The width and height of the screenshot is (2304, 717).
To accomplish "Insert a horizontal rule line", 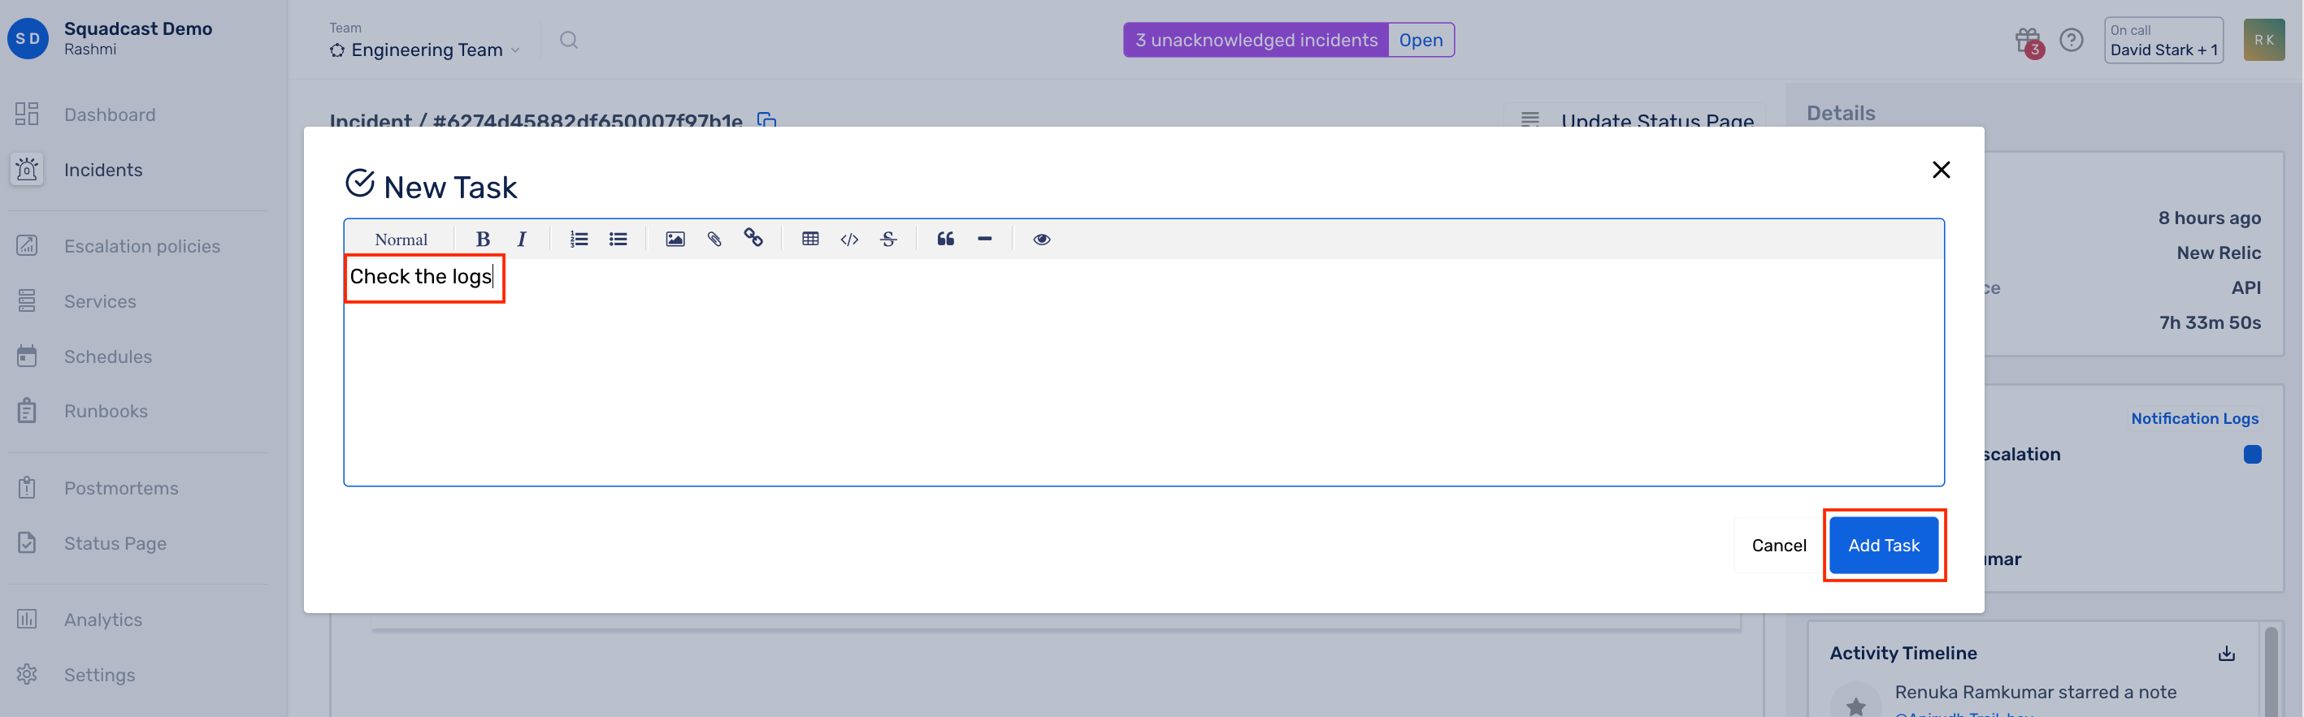I will [984, 239].
